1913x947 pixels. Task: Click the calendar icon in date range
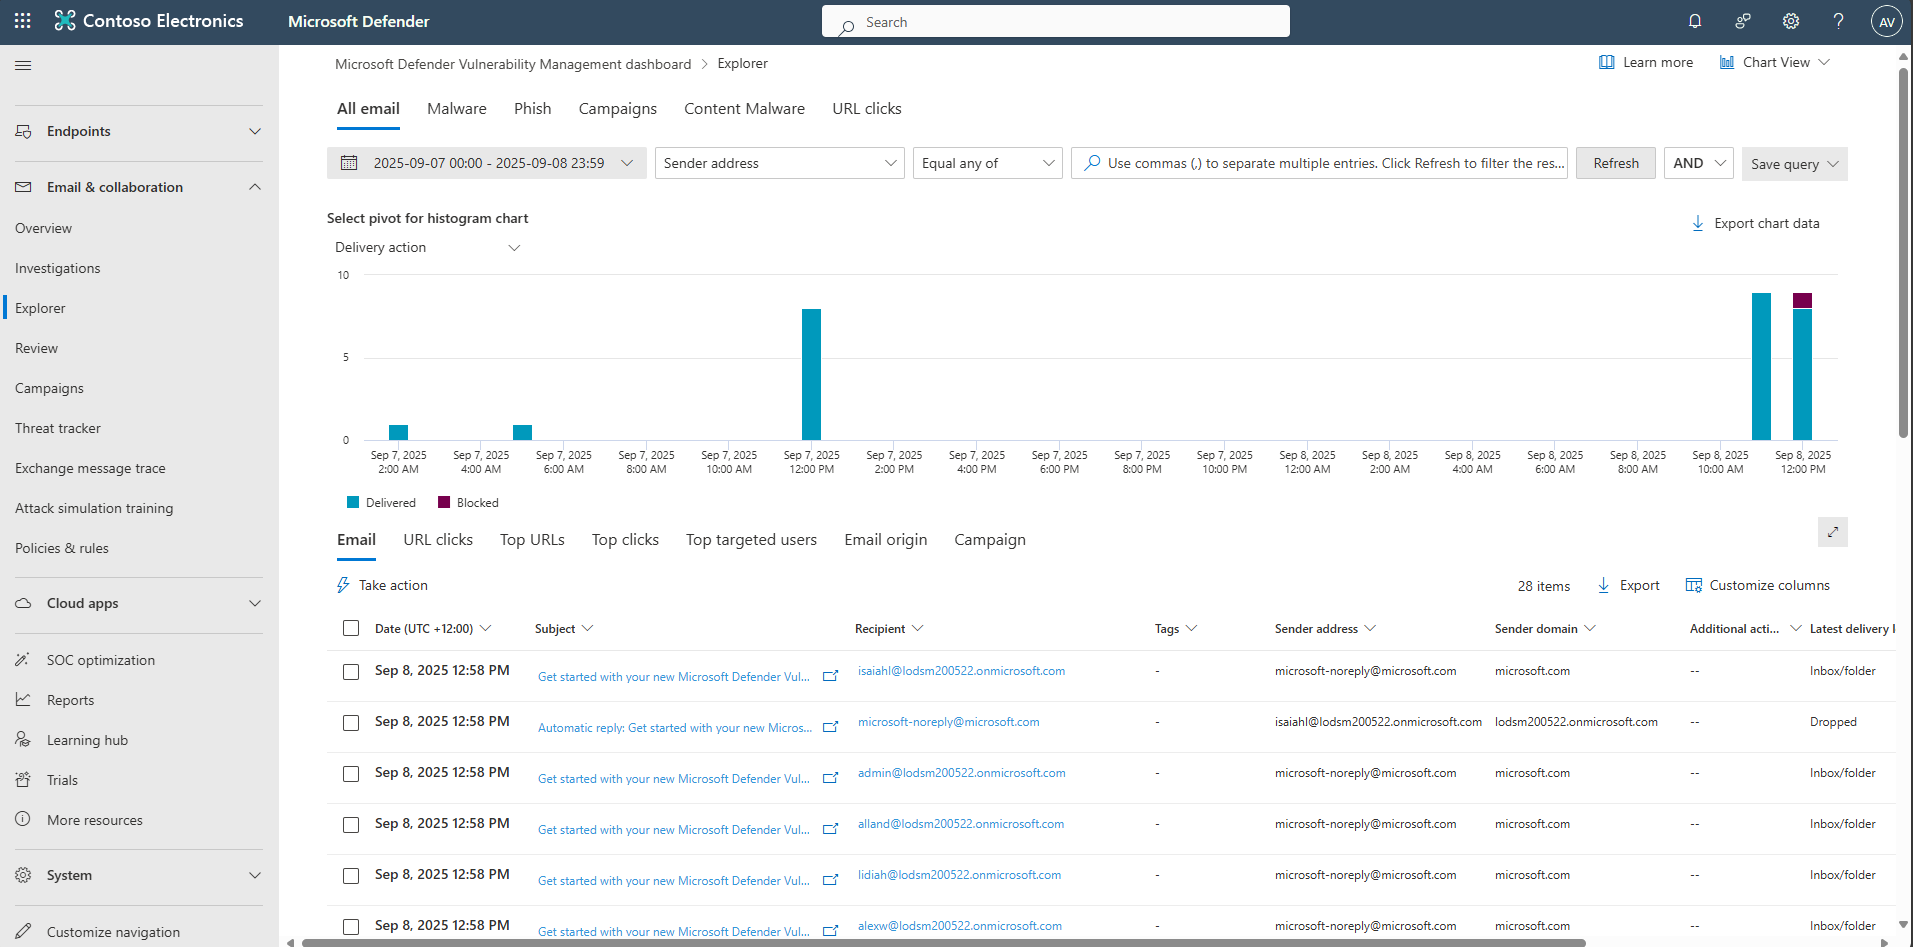(349, 163)
